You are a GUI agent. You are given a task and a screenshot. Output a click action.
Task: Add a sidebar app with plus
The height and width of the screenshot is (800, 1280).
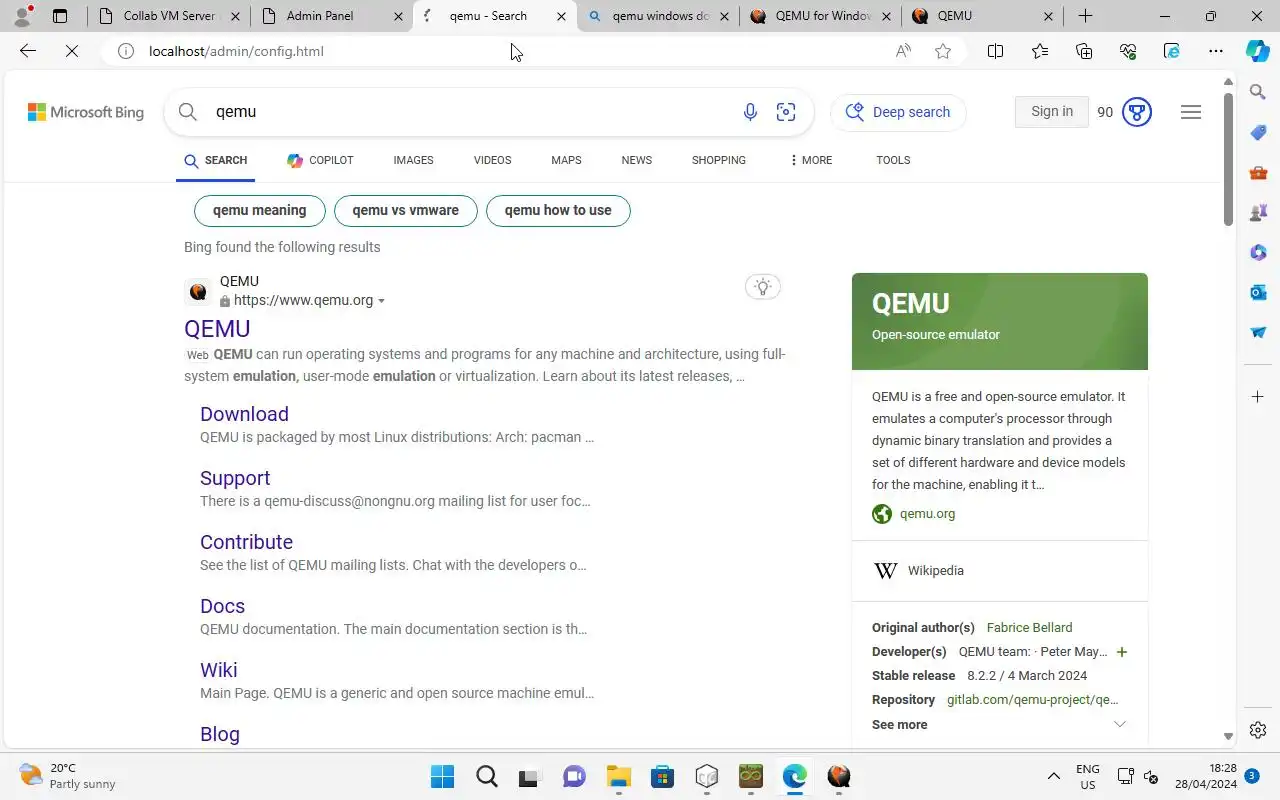click(1258, 397)
